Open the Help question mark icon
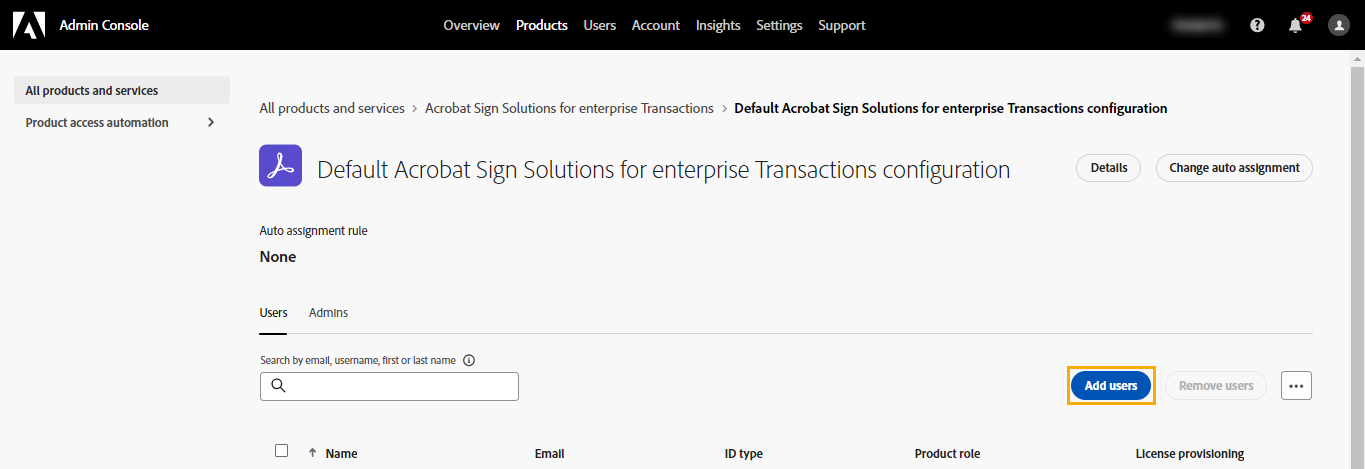The image size is (1365, 469). point(1257,25)
